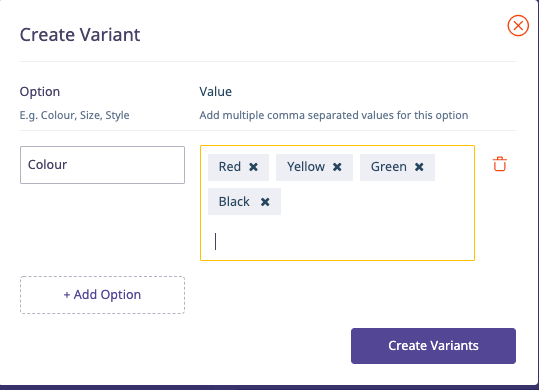Select the Red tag label
This screenshot has height=390, width=539.
tap(230, 167)
